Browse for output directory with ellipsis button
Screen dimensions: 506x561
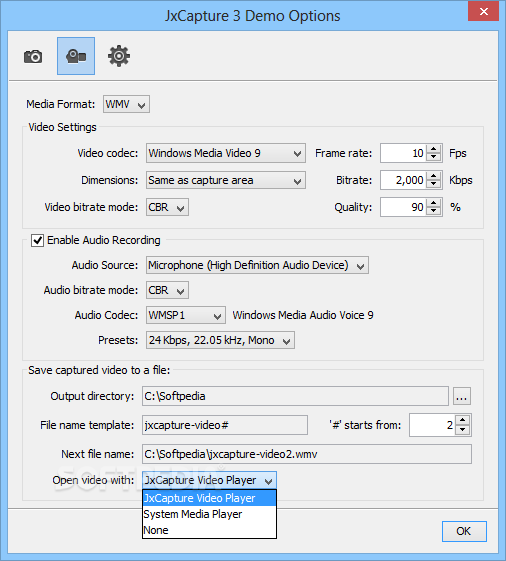point(462,396)
